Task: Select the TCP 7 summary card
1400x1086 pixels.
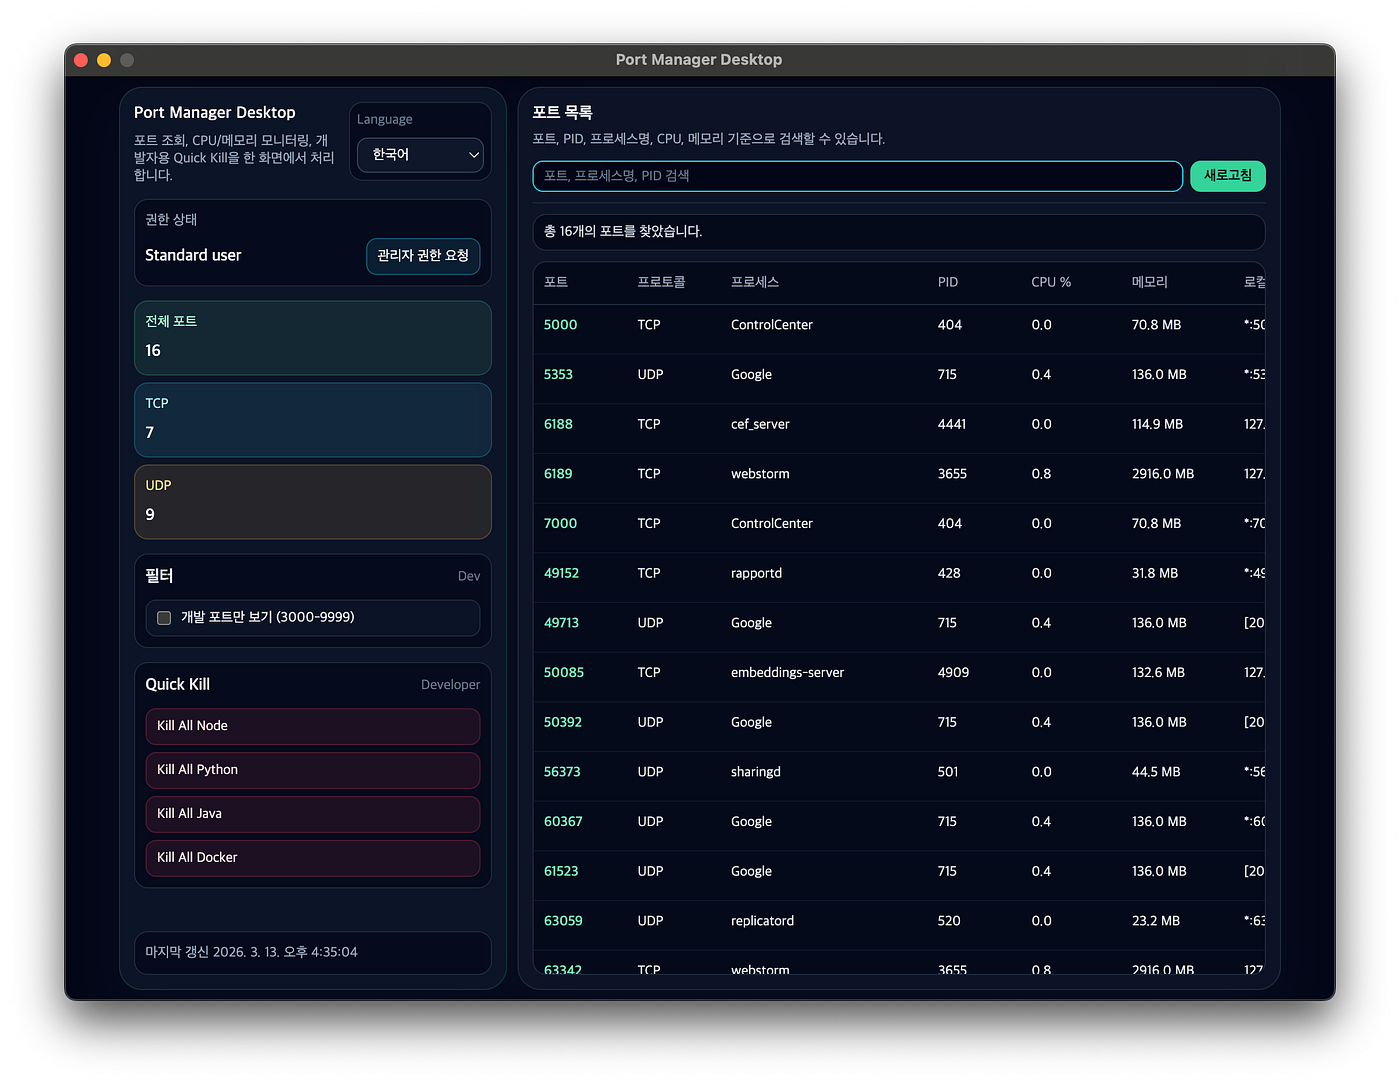Action: [x=312, y=420]
